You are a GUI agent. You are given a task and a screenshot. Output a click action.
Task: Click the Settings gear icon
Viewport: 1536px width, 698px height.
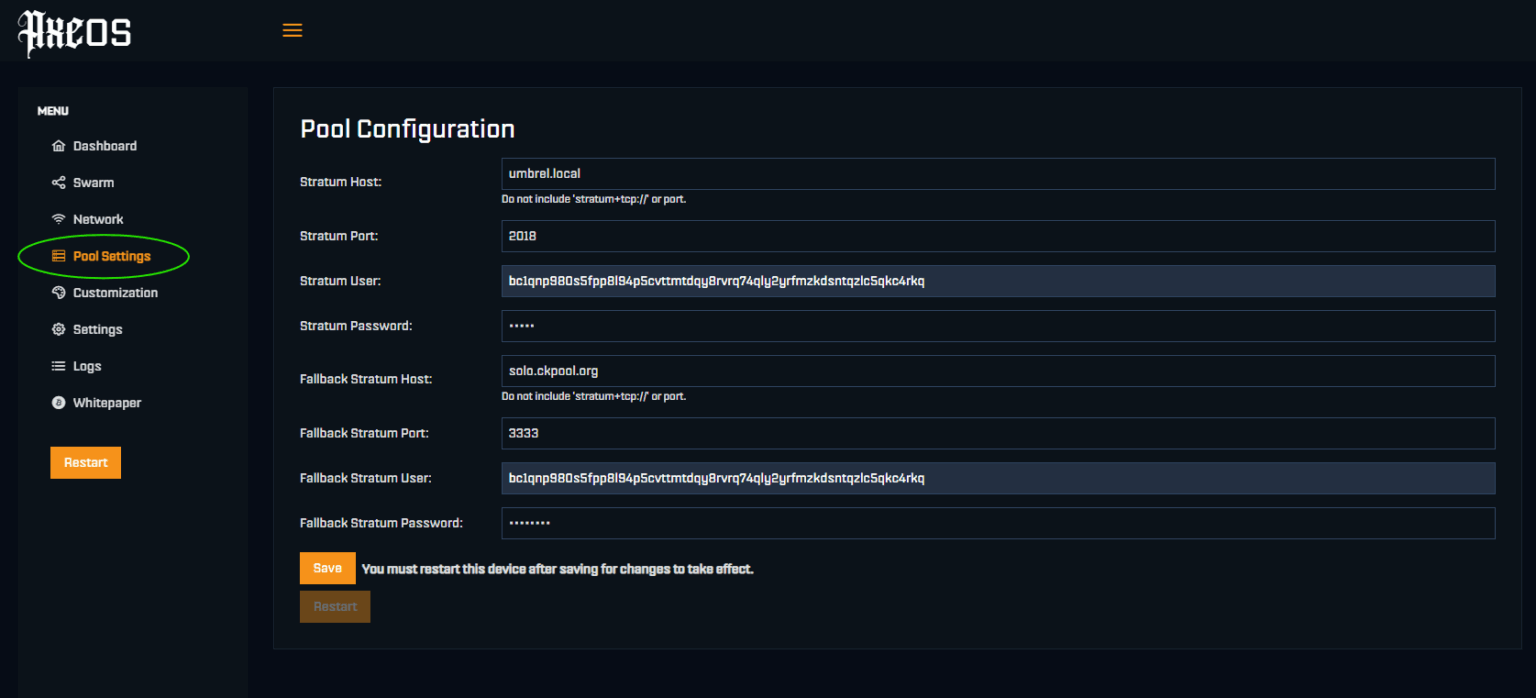click(x=58, y=330)
